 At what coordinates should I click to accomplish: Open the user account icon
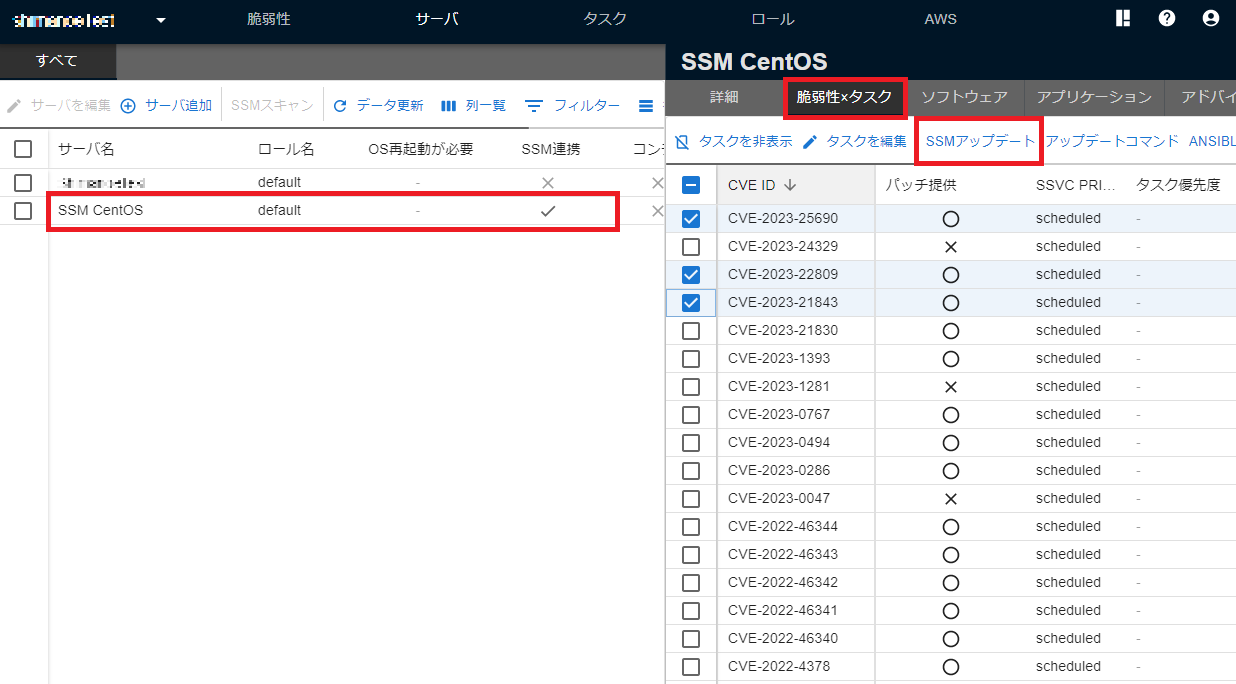[x=1211, y=18]
